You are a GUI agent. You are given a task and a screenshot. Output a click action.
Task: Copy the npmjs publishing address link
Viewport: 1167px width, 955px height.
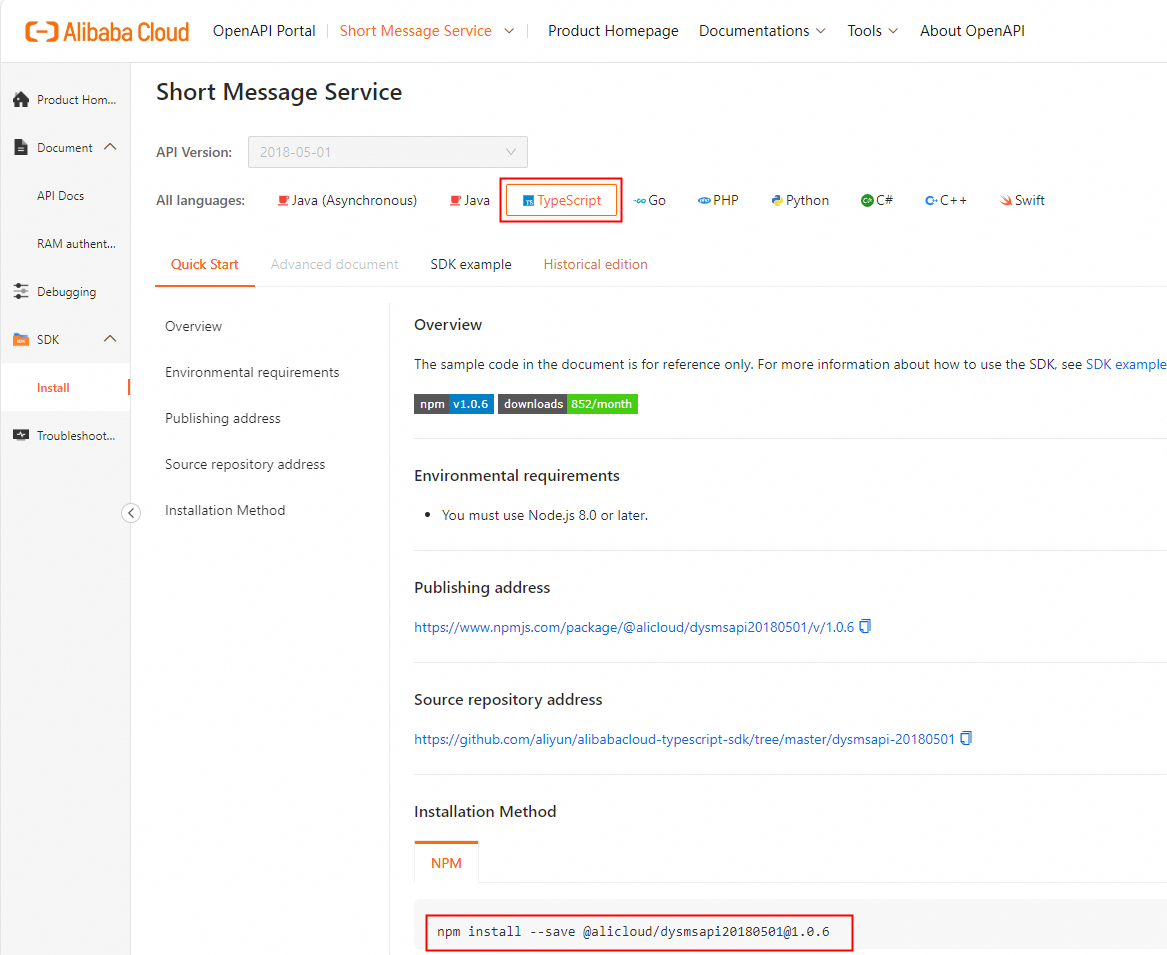point(865,626)
